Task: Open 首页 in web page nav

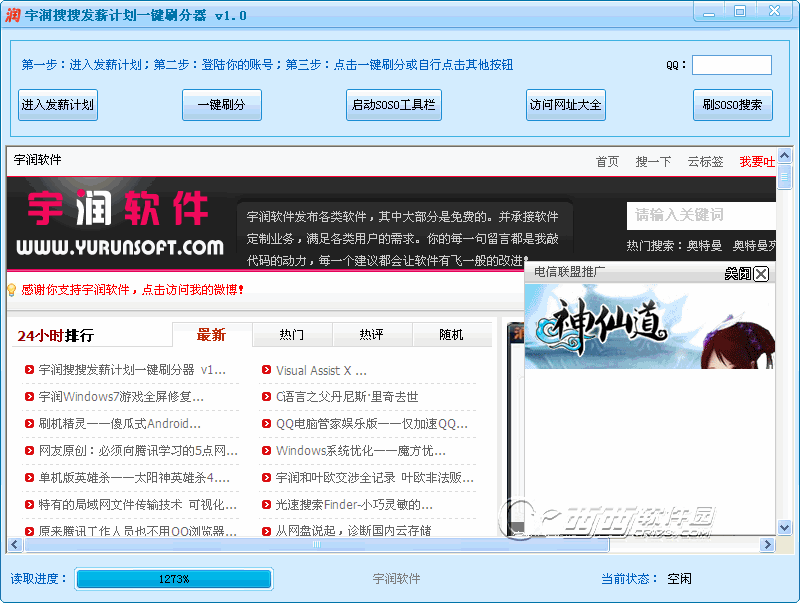Action: pyautogui.click(x=607, y=162)
